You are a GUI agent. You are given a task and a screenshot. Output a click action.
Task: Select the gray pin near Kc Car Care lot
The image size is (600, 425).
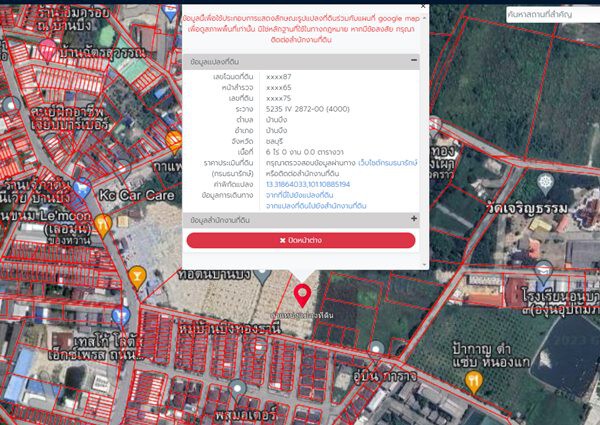point(122,169)
